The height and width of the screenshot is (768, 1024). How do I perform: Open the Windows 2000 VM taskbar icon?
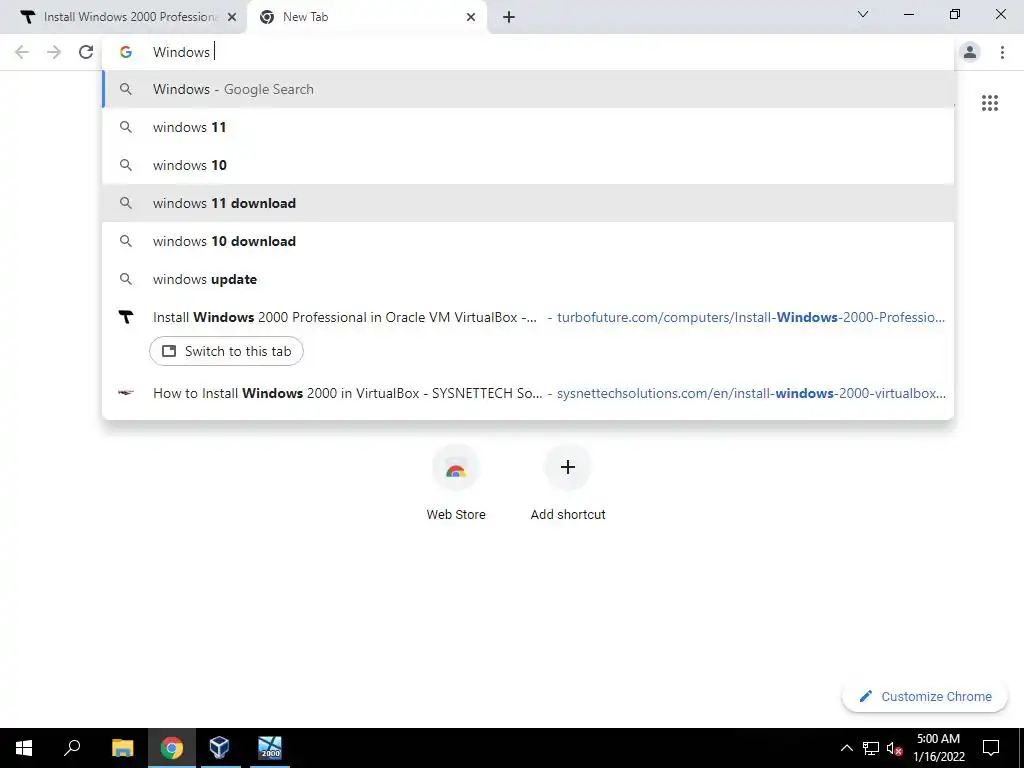[270, 748]
